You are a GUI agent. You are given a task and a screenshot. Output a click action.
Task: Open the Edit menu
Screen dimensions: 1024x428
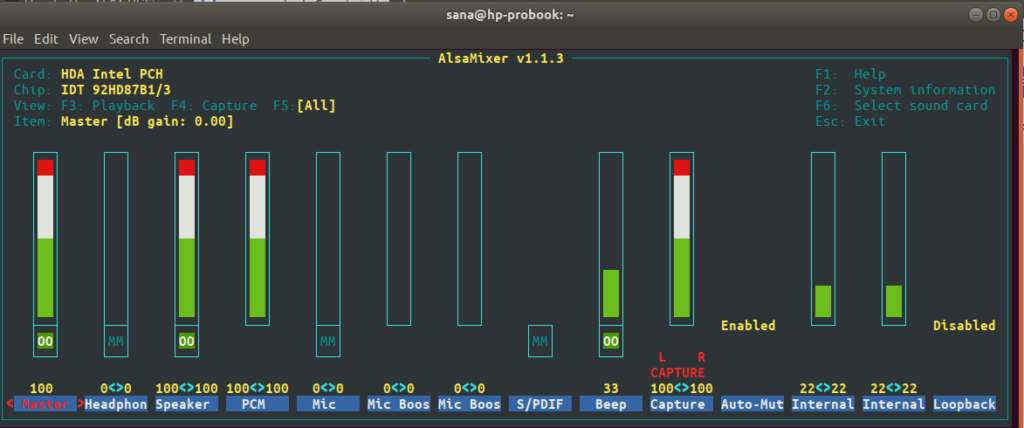[46, 39]
